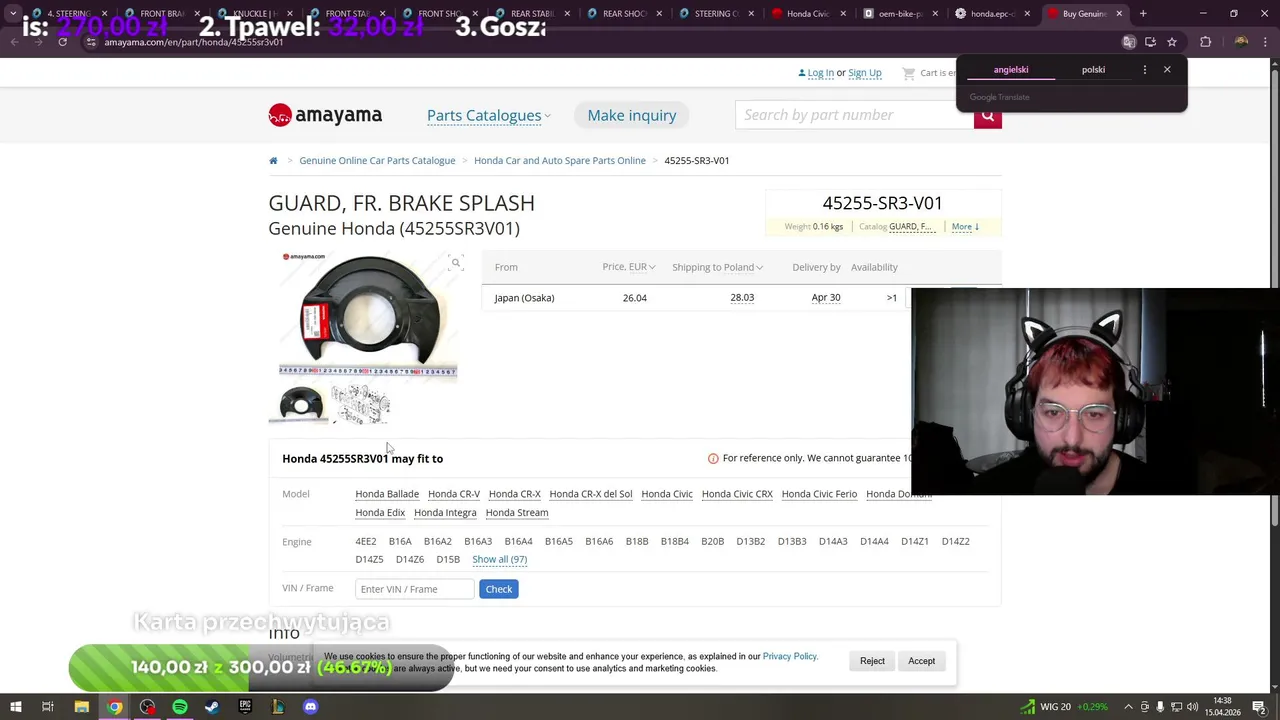Open Windows Start menu
The width and height of the screenshot is (1280, 720).
tap(15, 707)
